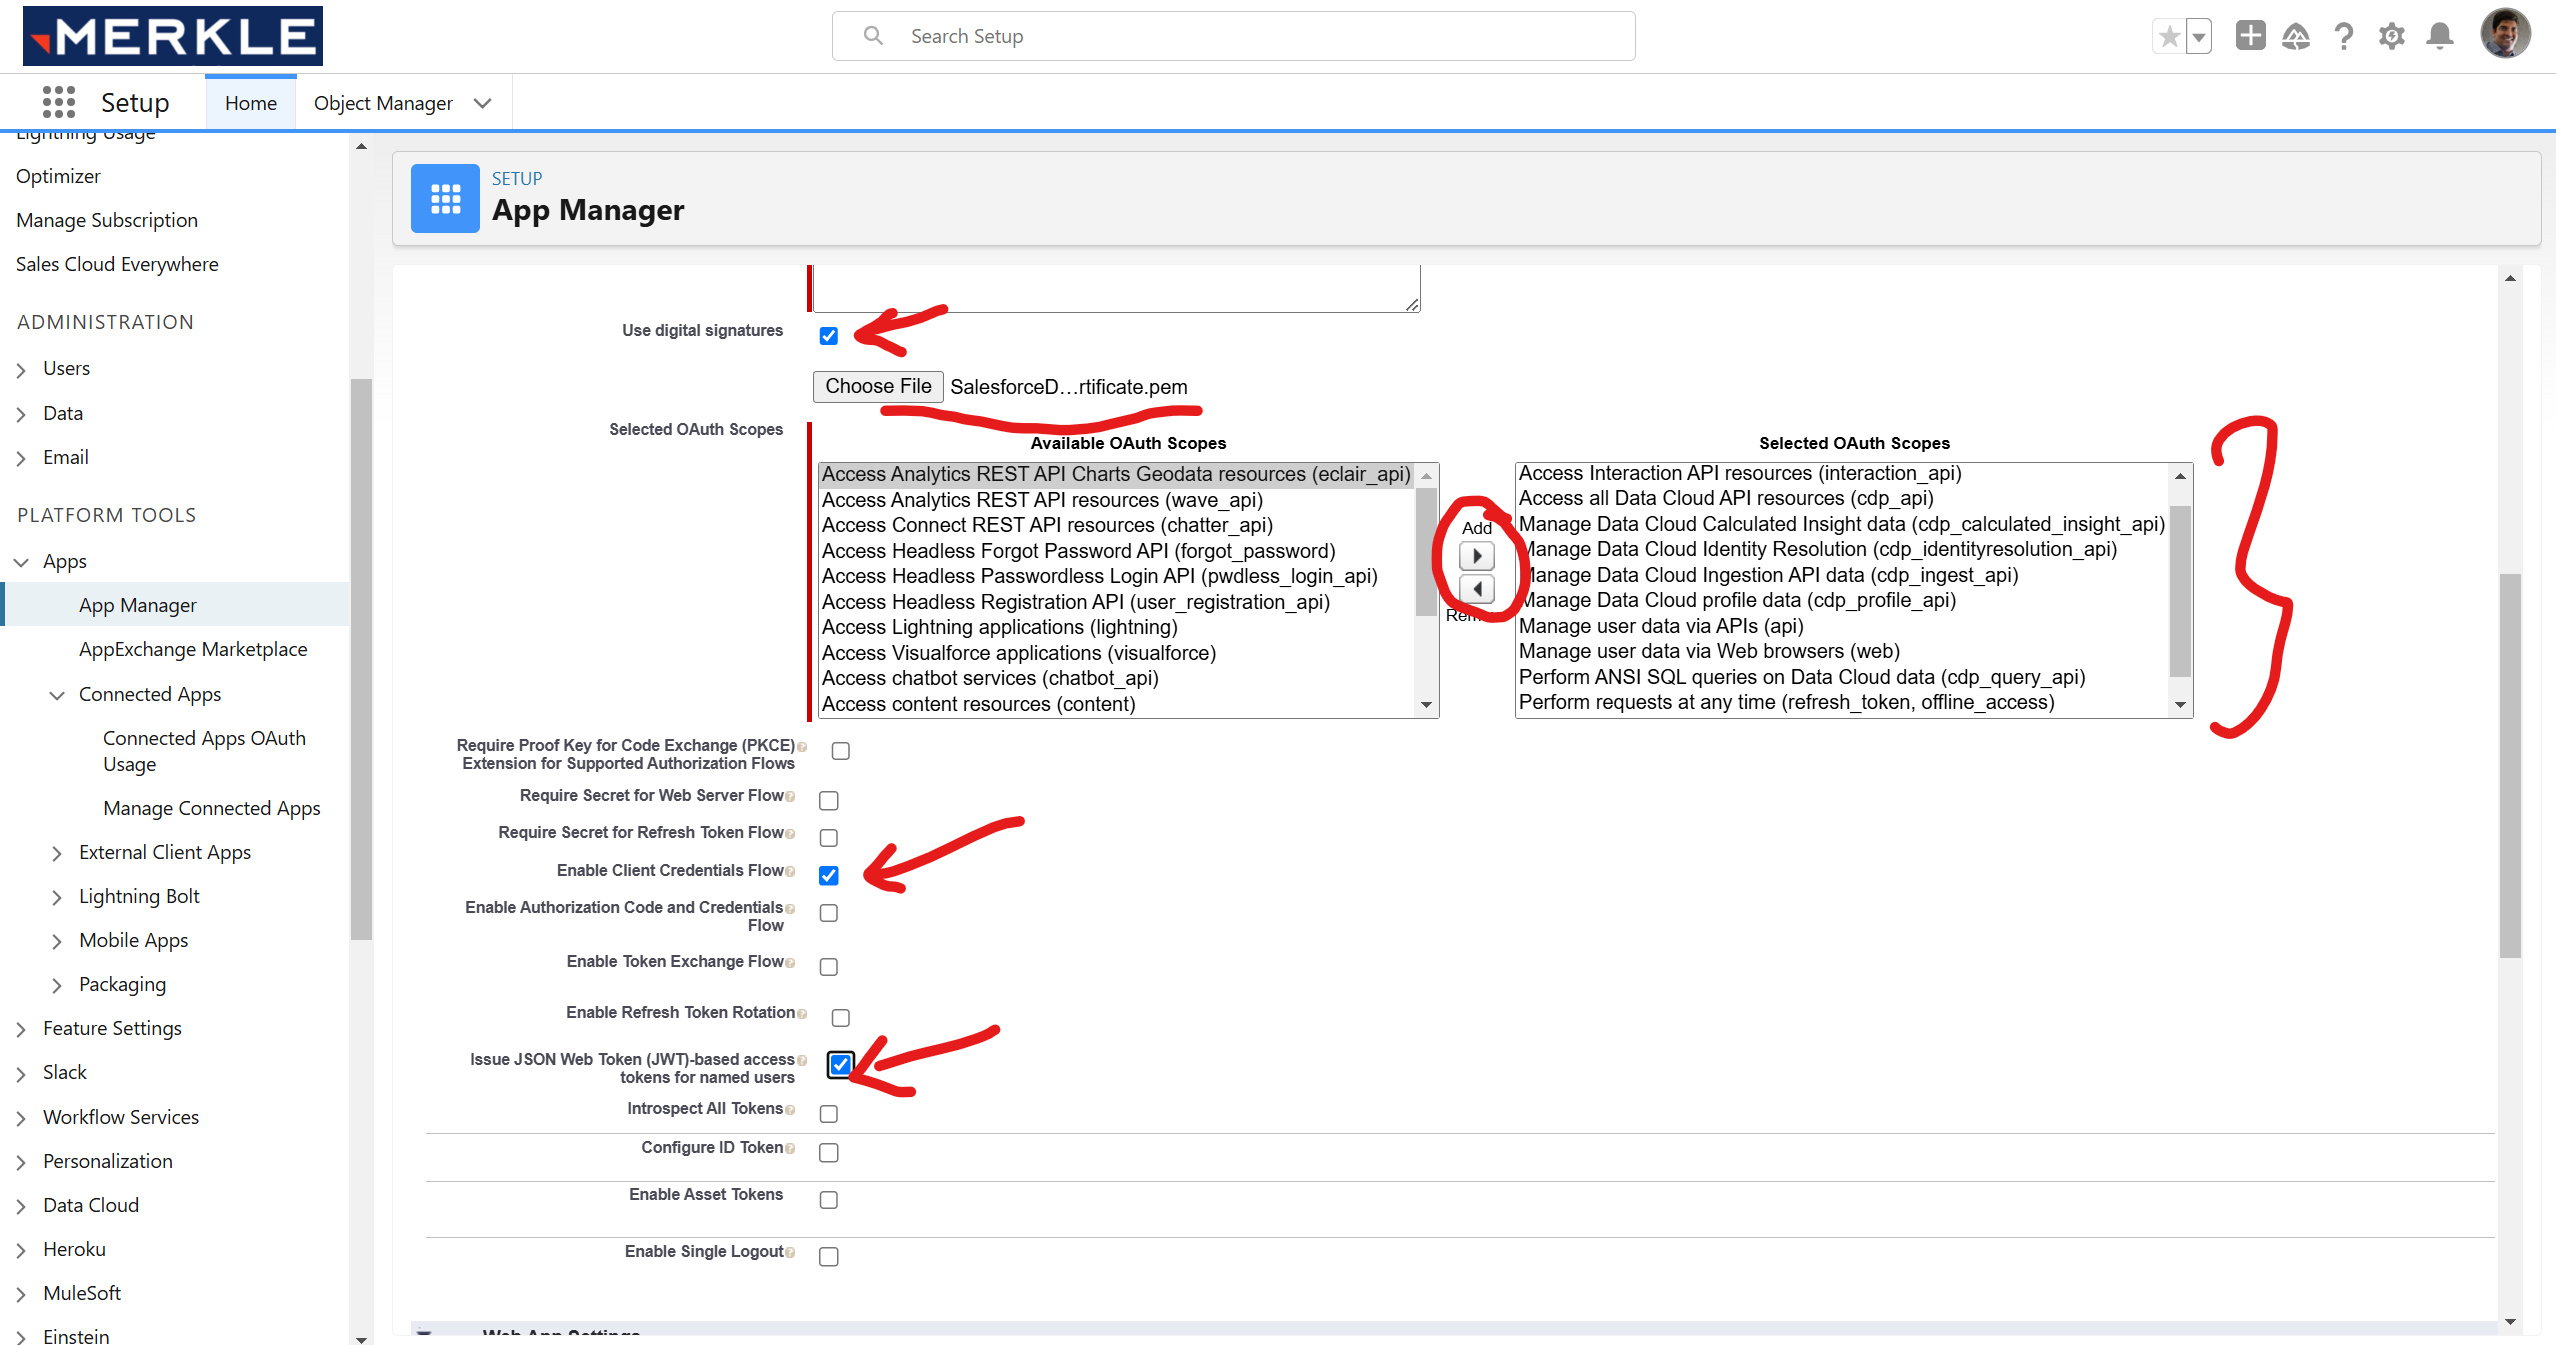This screenshot has width=2556, height=1345.
Task: Check Enable Authorization Code and Credentials Flow
Action: [x=829, y=913]
